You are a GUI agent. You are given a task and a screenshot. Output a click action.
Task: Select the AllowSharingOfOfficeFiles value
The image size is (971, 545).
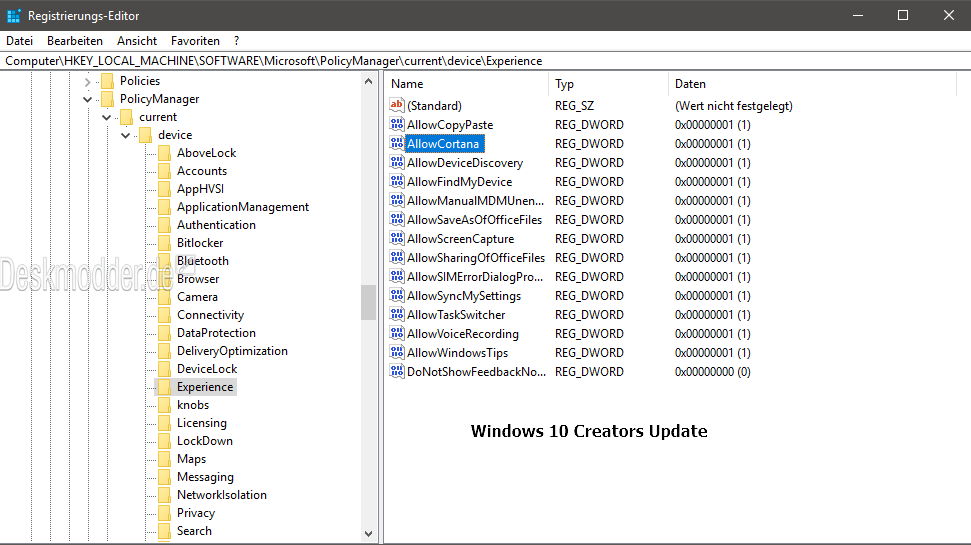pos(476,258)
